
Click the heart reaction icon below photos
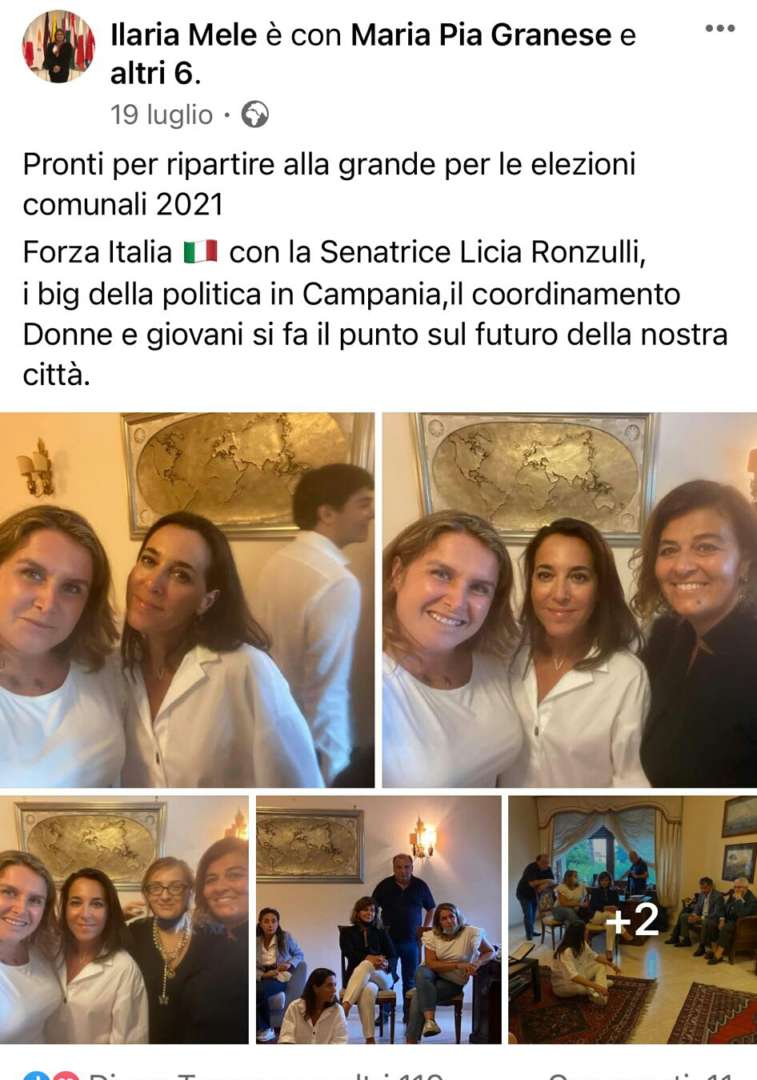pos(63,1076)
